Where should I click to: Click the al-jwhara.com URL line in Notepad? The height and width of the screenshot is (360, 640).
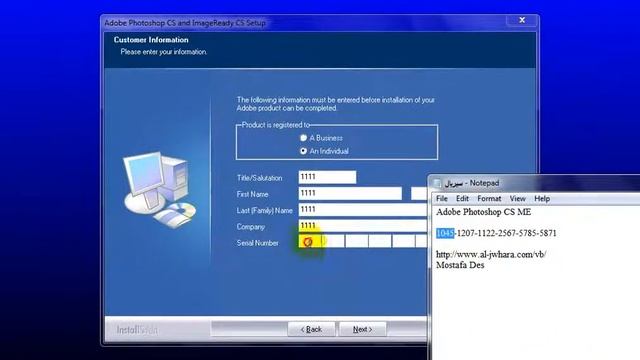click(x=491, y=254)
